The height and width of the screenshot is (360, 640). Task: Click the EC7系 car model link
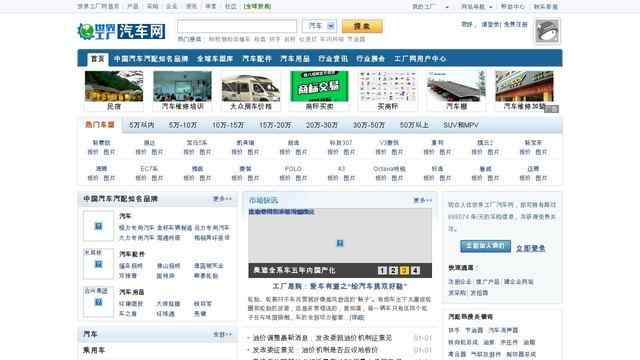pyautogui.click(x=149, y=169)
